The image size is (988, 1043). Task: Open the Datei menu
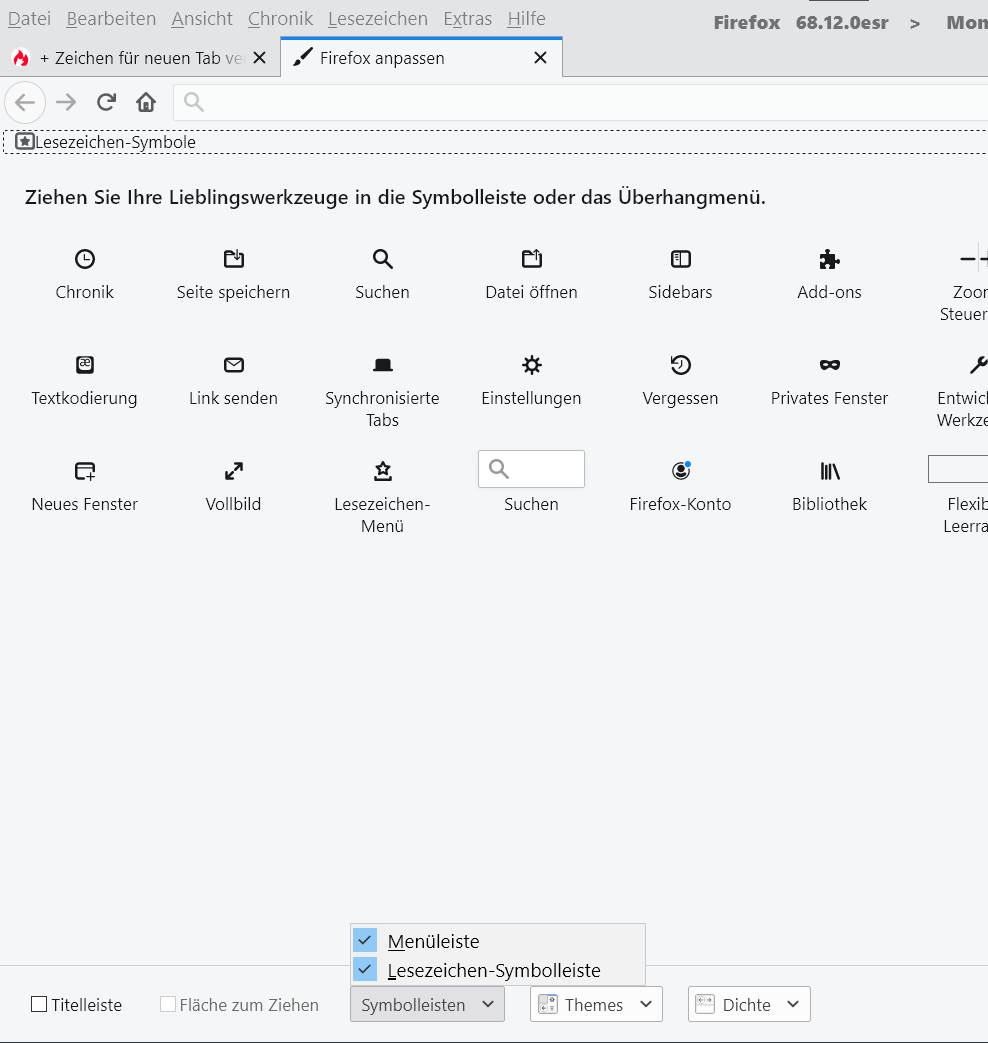(29, 19)
